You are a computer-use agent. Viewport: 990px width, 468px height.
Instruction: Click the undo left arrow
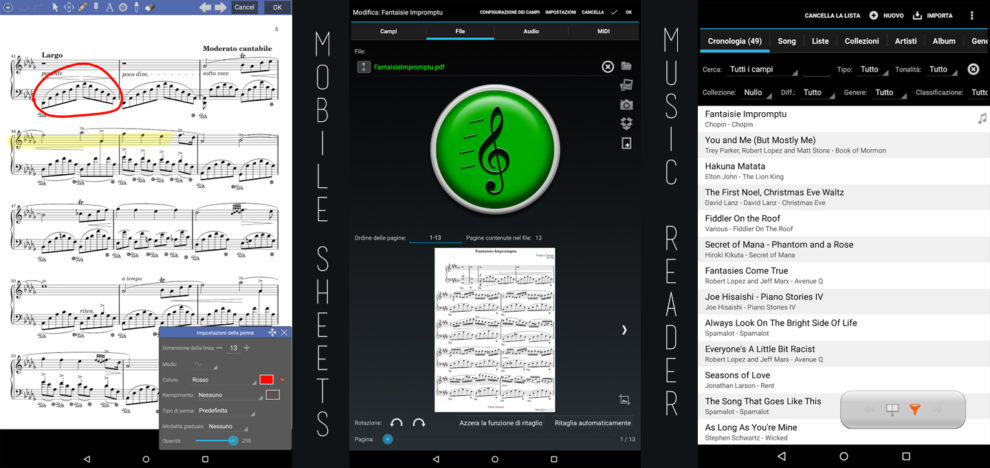point(206,8)
